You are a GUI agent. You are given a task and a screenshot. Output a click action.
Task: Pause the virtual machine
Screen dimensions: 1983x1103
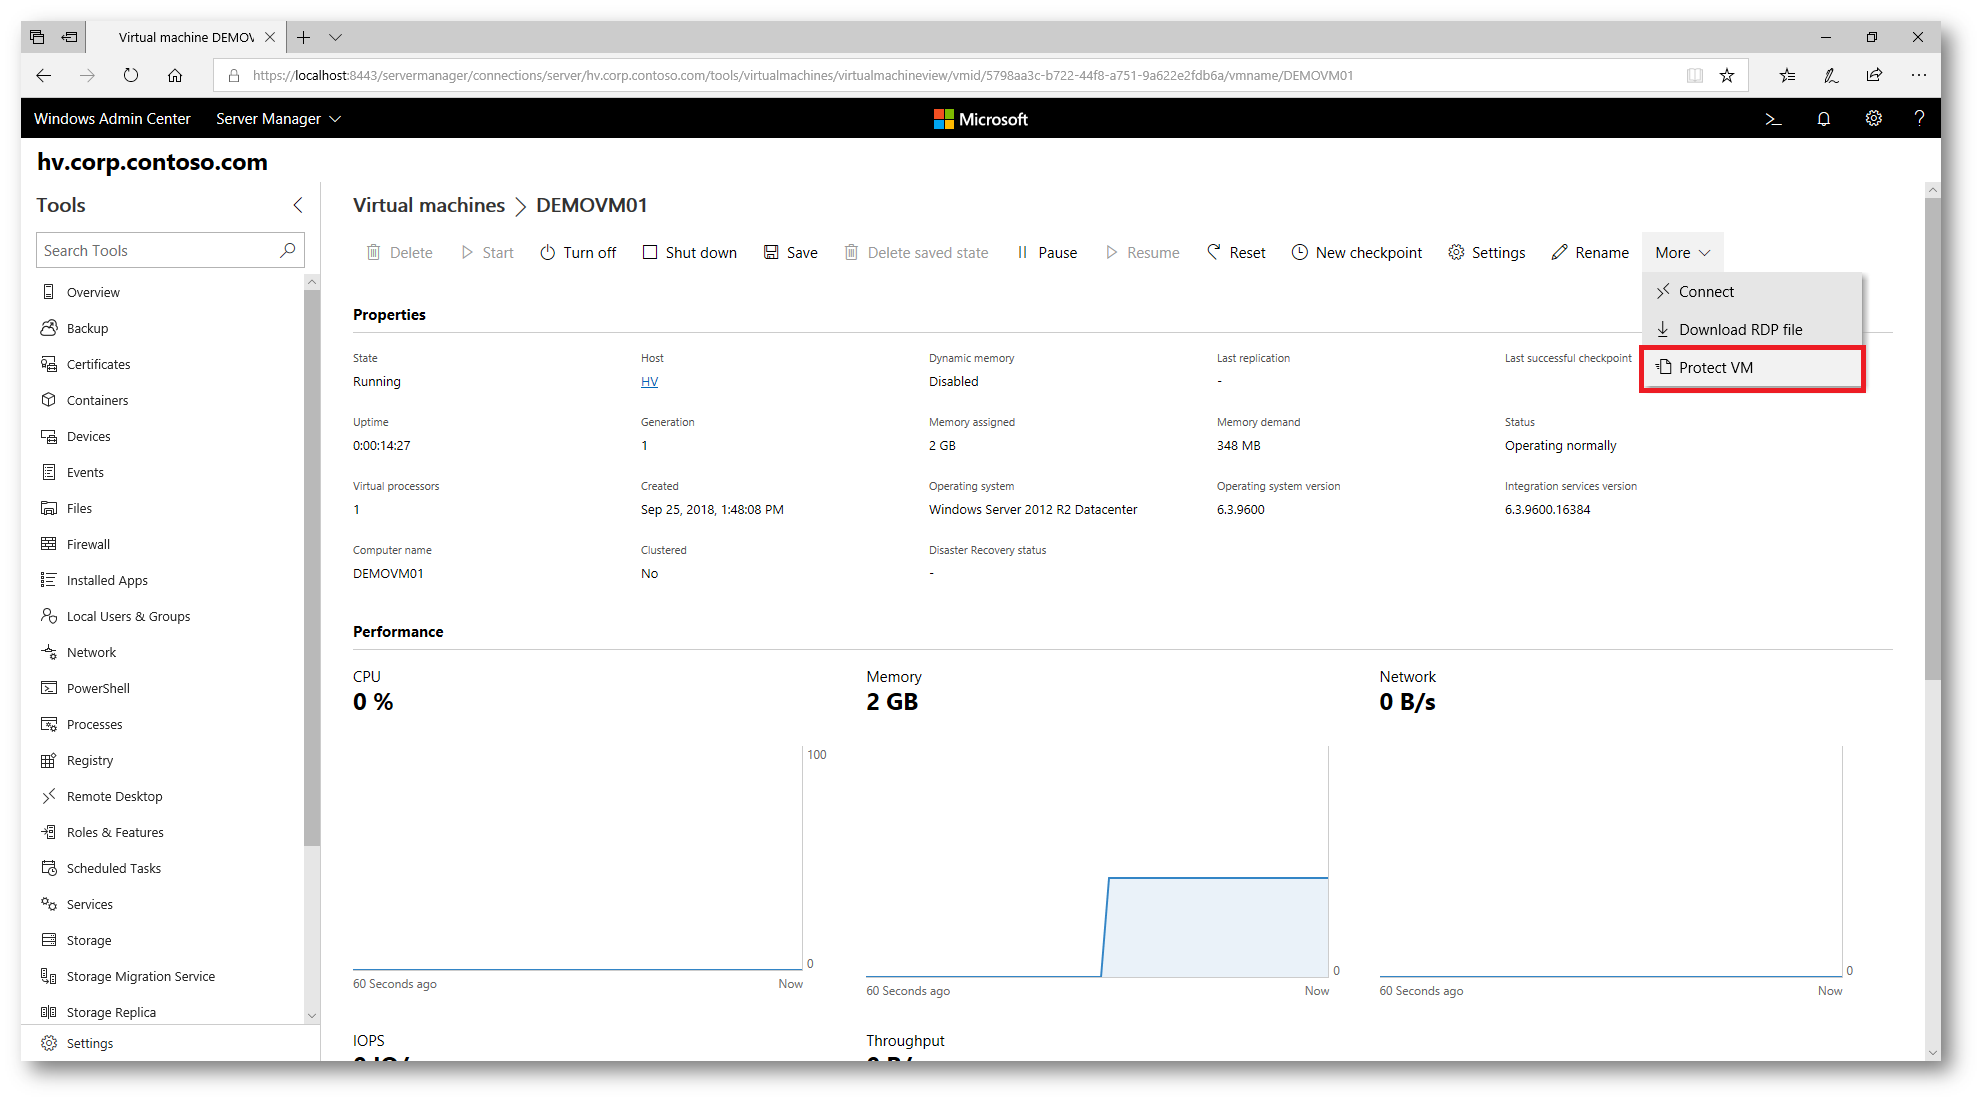(1047, 253)
